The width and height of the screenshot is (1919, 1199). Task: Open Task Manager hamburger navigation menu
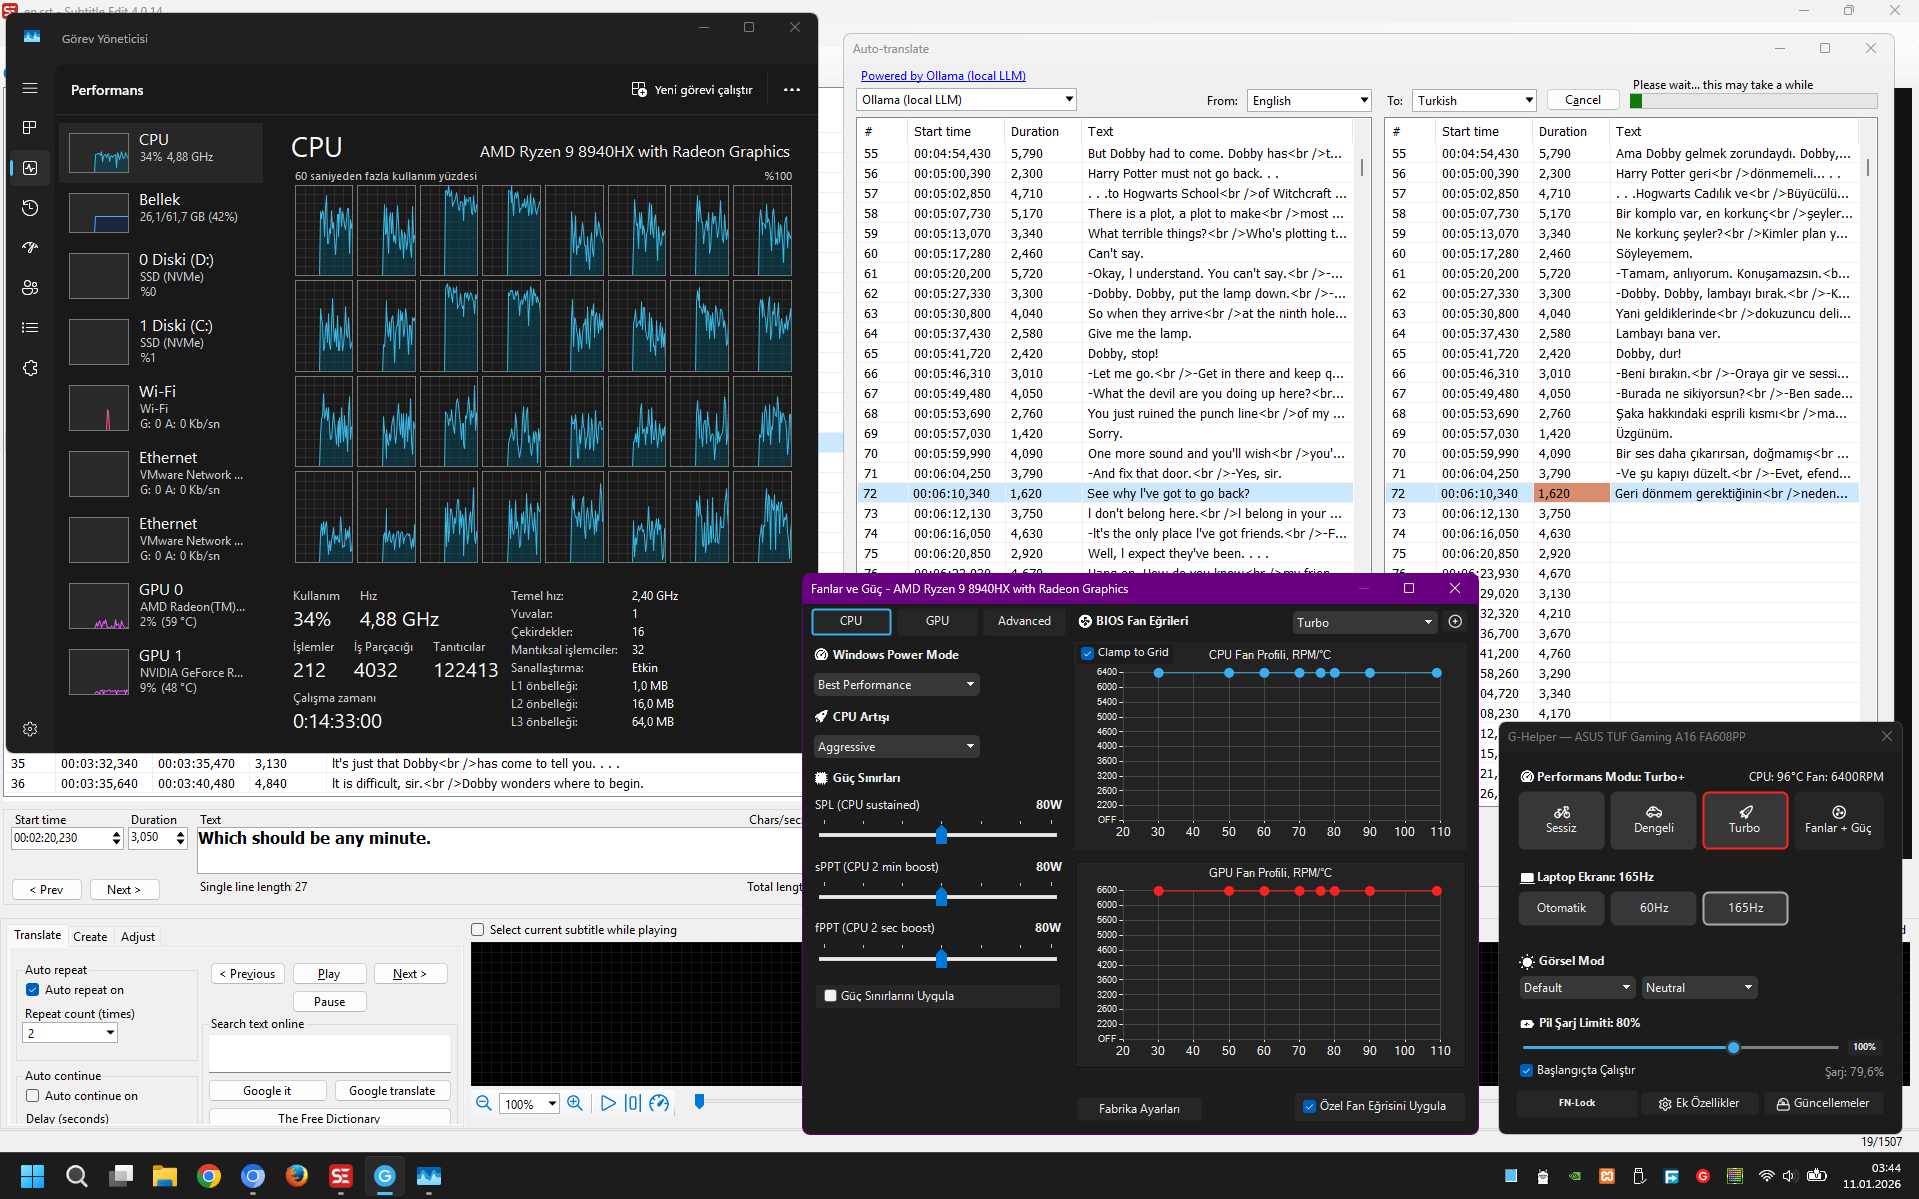[30, 88]
